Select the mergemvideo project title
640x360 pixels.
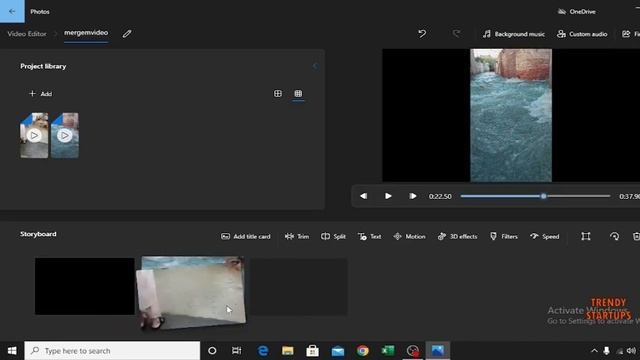[86, 33]
